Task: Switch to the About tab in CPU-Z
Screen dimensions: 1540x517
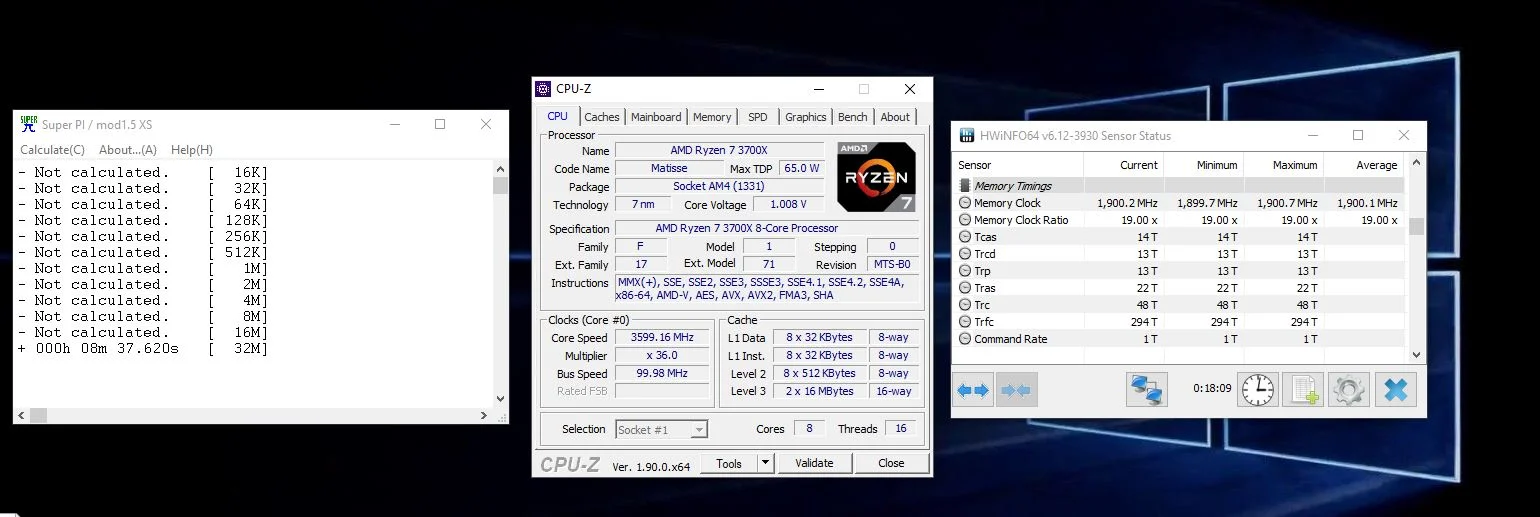Action: [895, 117]
